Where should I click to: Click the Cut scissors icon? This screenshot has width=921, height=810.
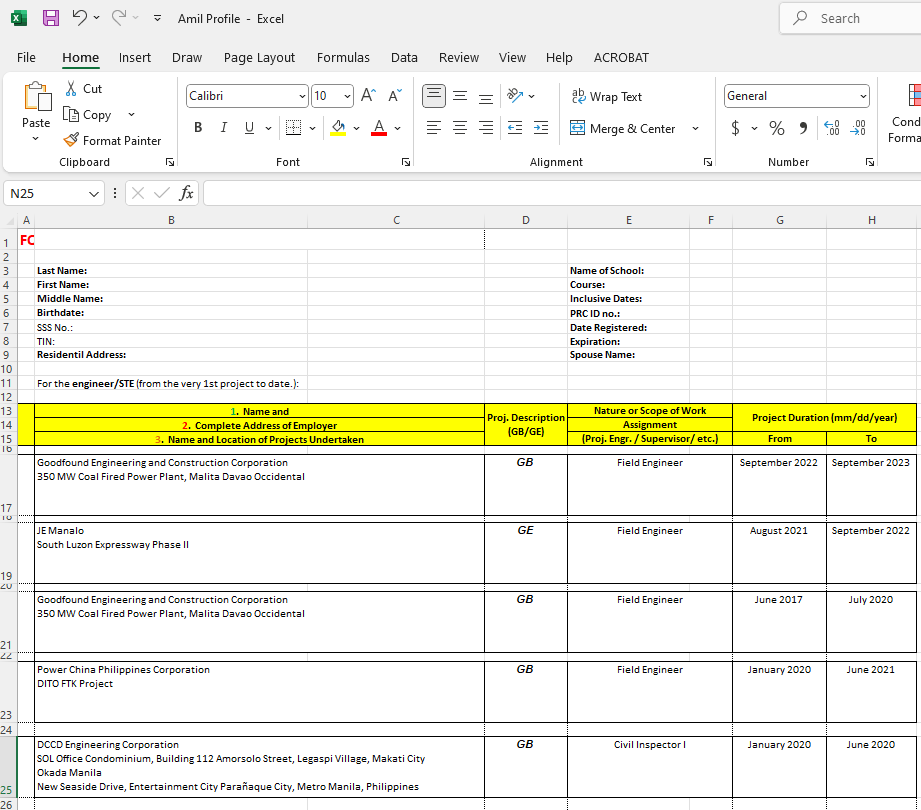click(x=72, y=89)
